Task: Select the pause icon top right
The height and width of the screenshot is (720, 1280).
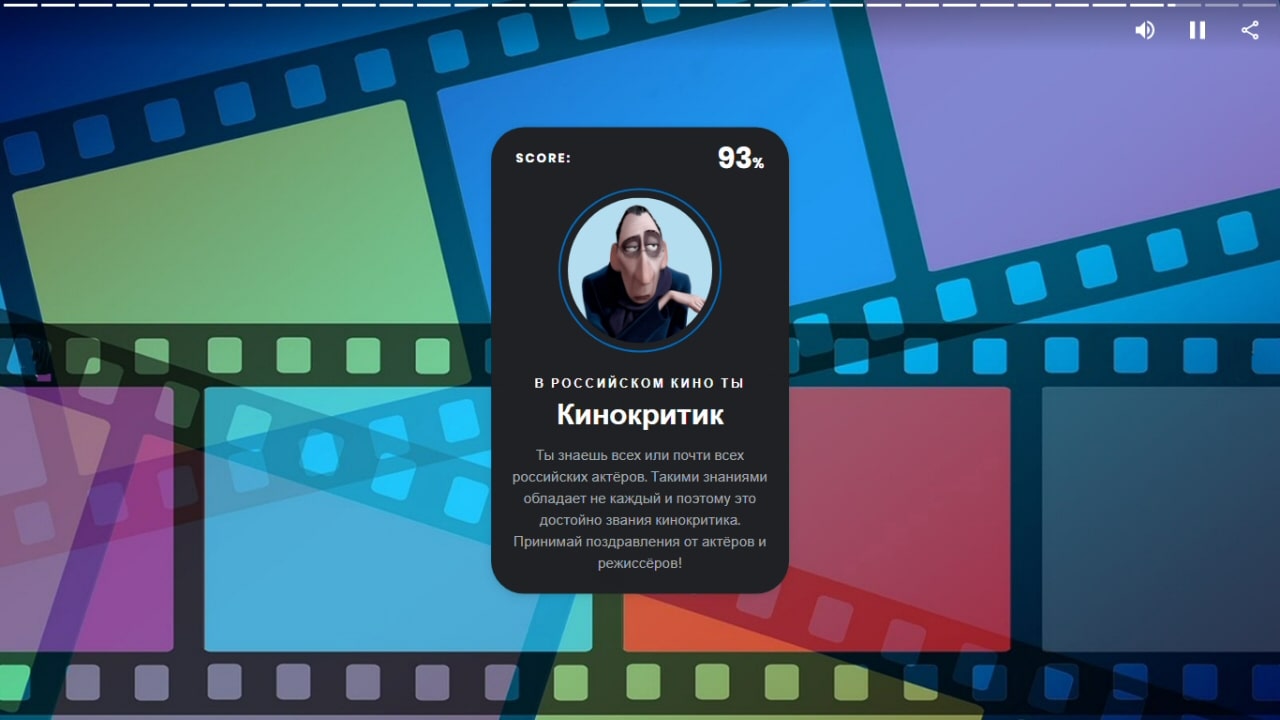Action: pos(1196,30)
